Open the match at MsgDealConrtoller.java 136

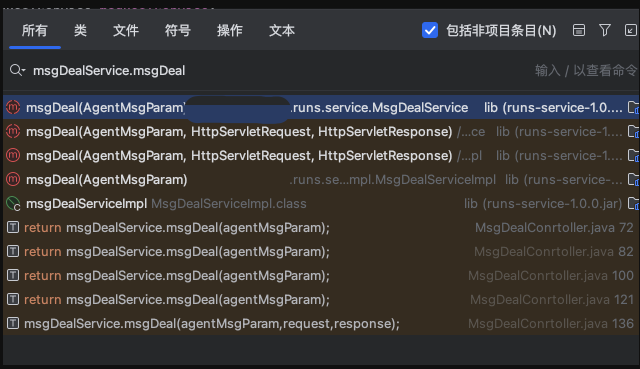pos(321,323)
